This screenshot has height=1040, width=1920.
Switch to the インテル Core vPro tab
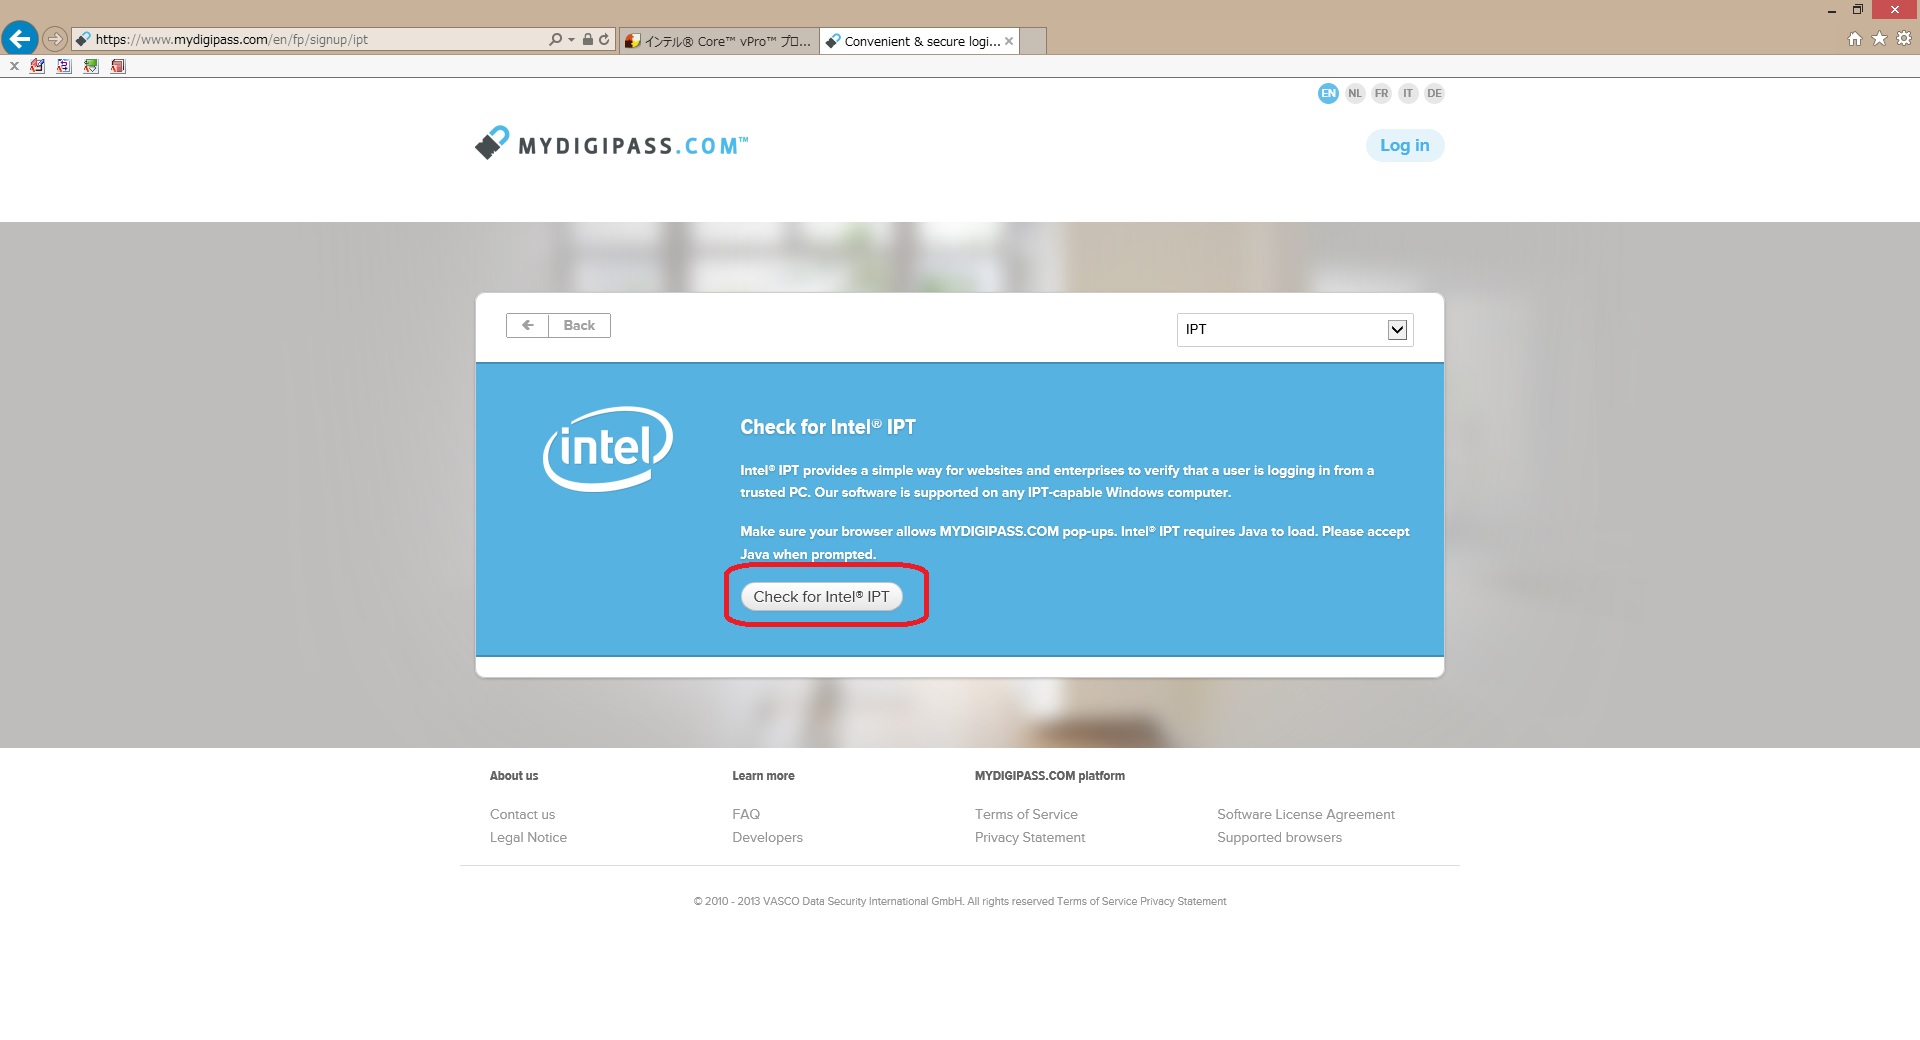[x=719, y=41]
